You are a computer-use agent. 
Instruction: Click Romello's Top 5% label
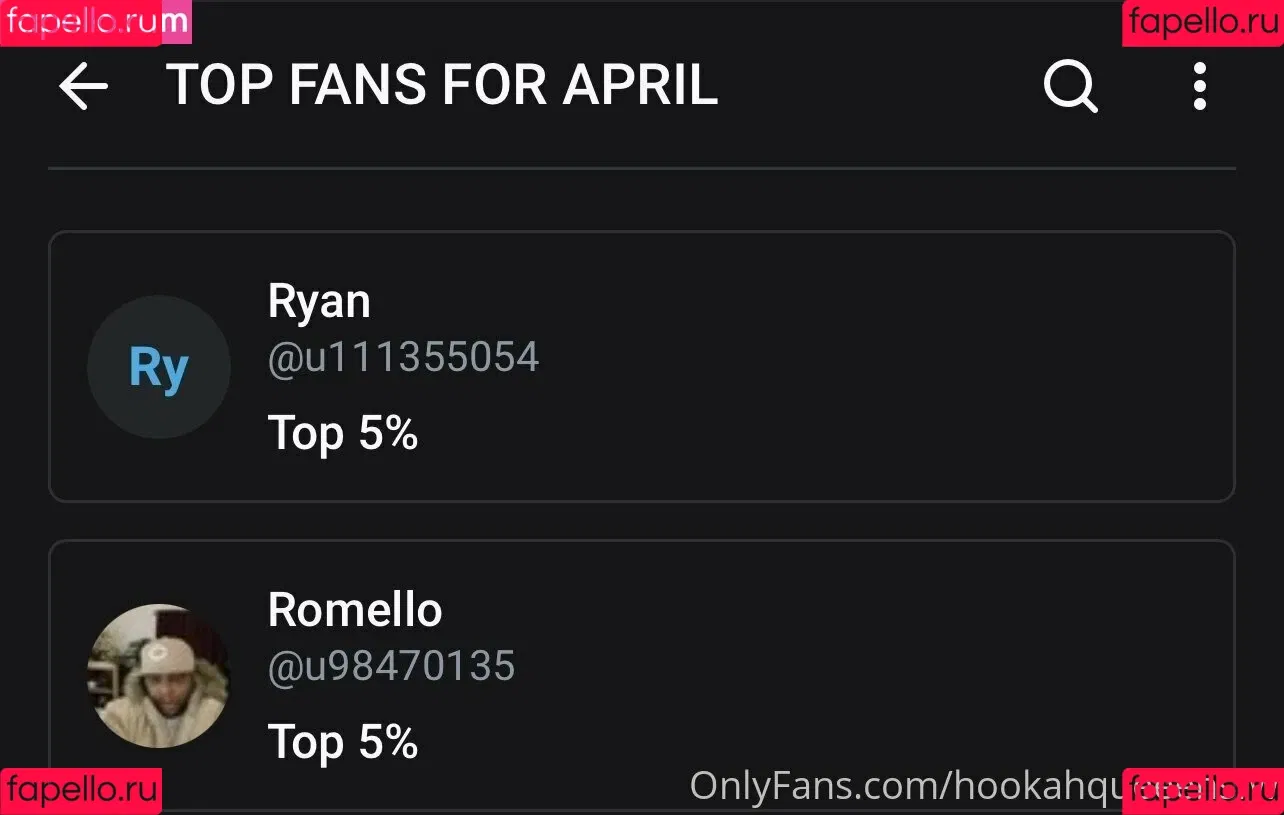click(x=343, y=742)
